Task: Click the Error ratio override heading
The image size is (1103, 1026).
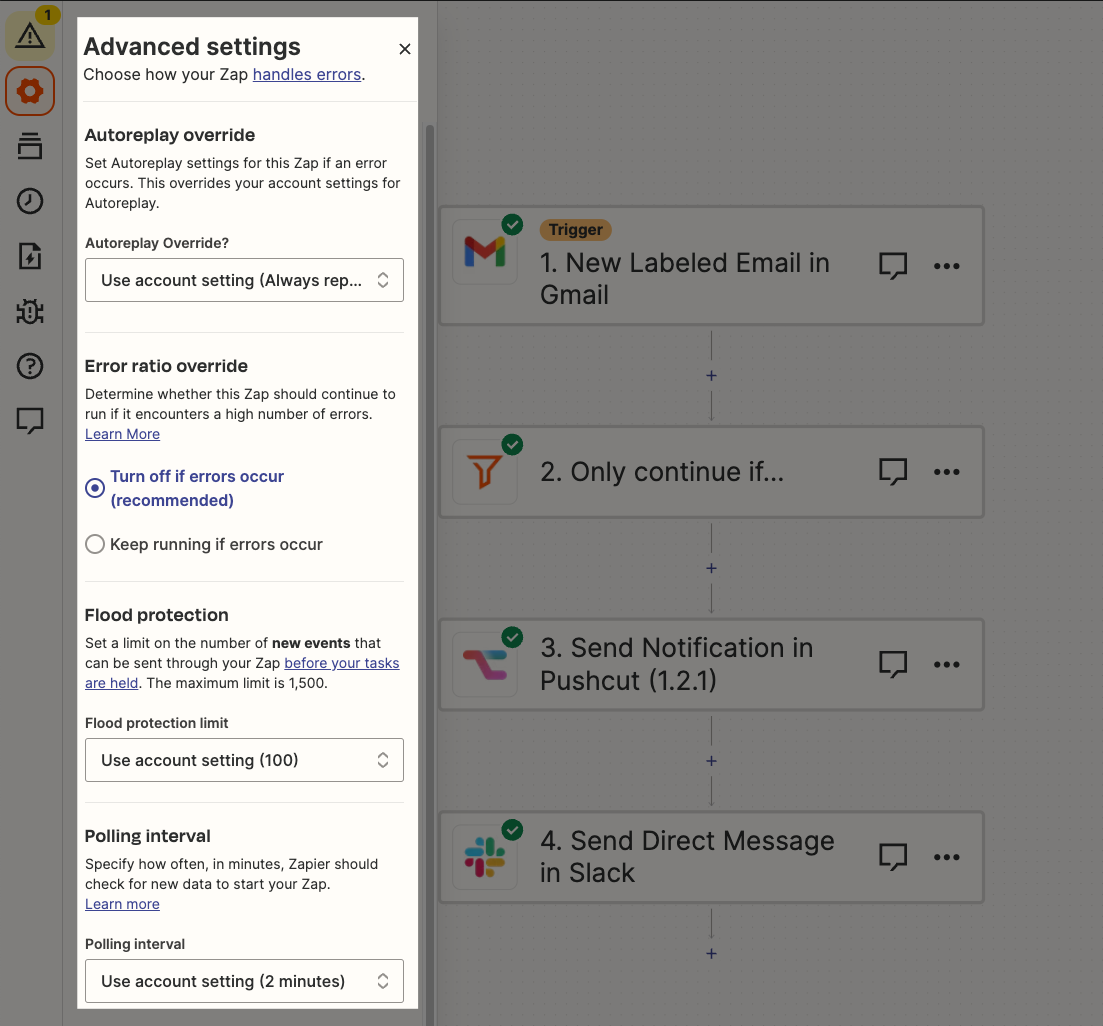Action: [x=166, y=366]
